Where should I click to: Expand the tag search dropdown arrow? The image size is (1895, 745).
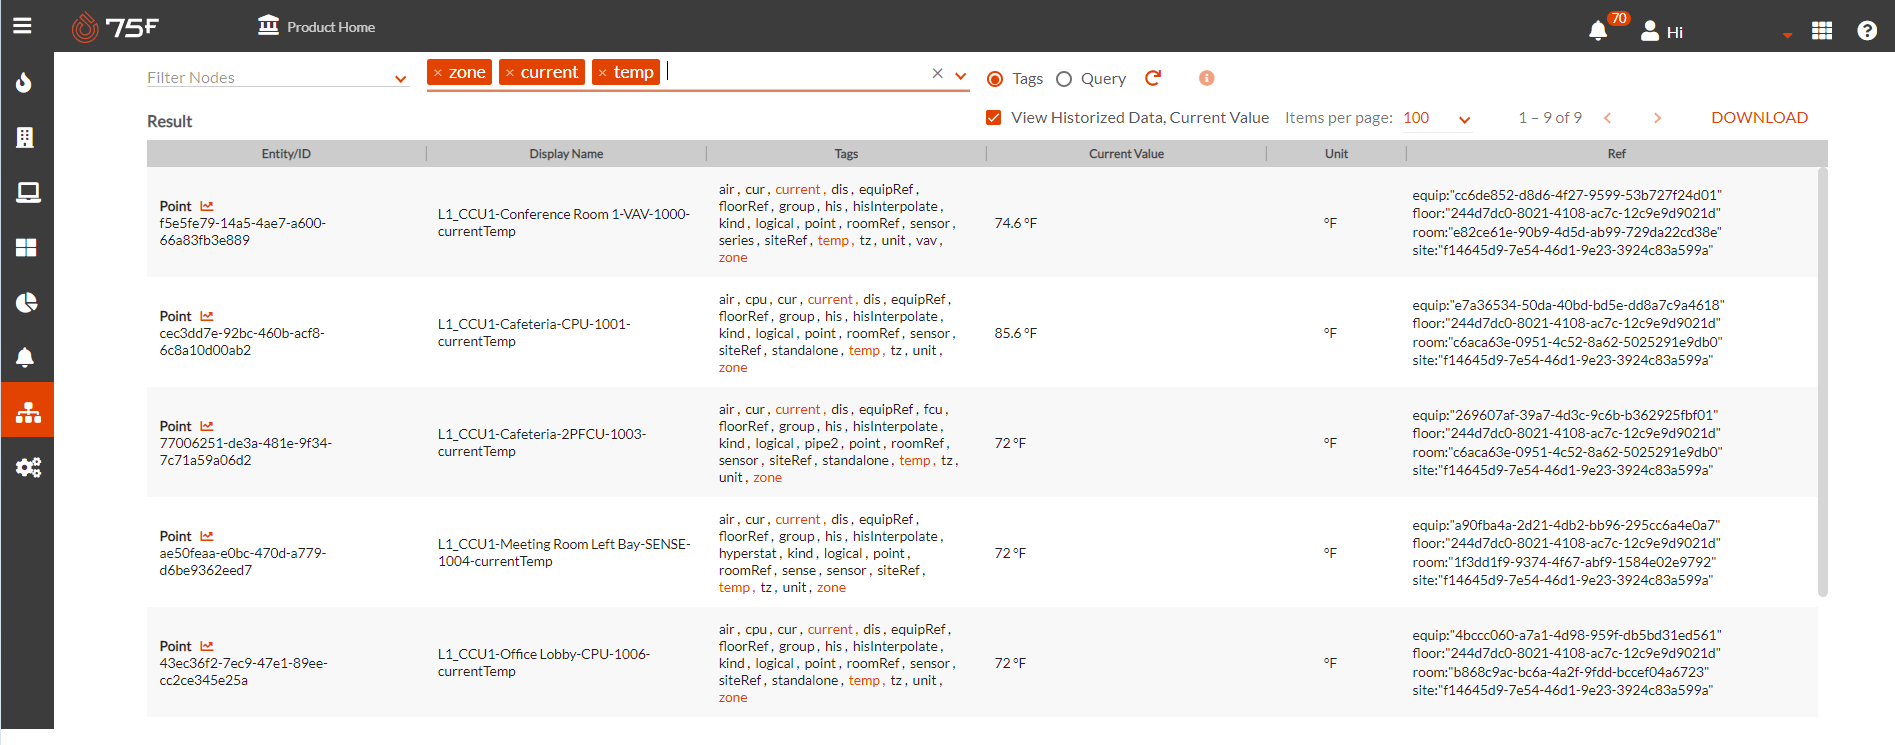click(x=961, y=76)
